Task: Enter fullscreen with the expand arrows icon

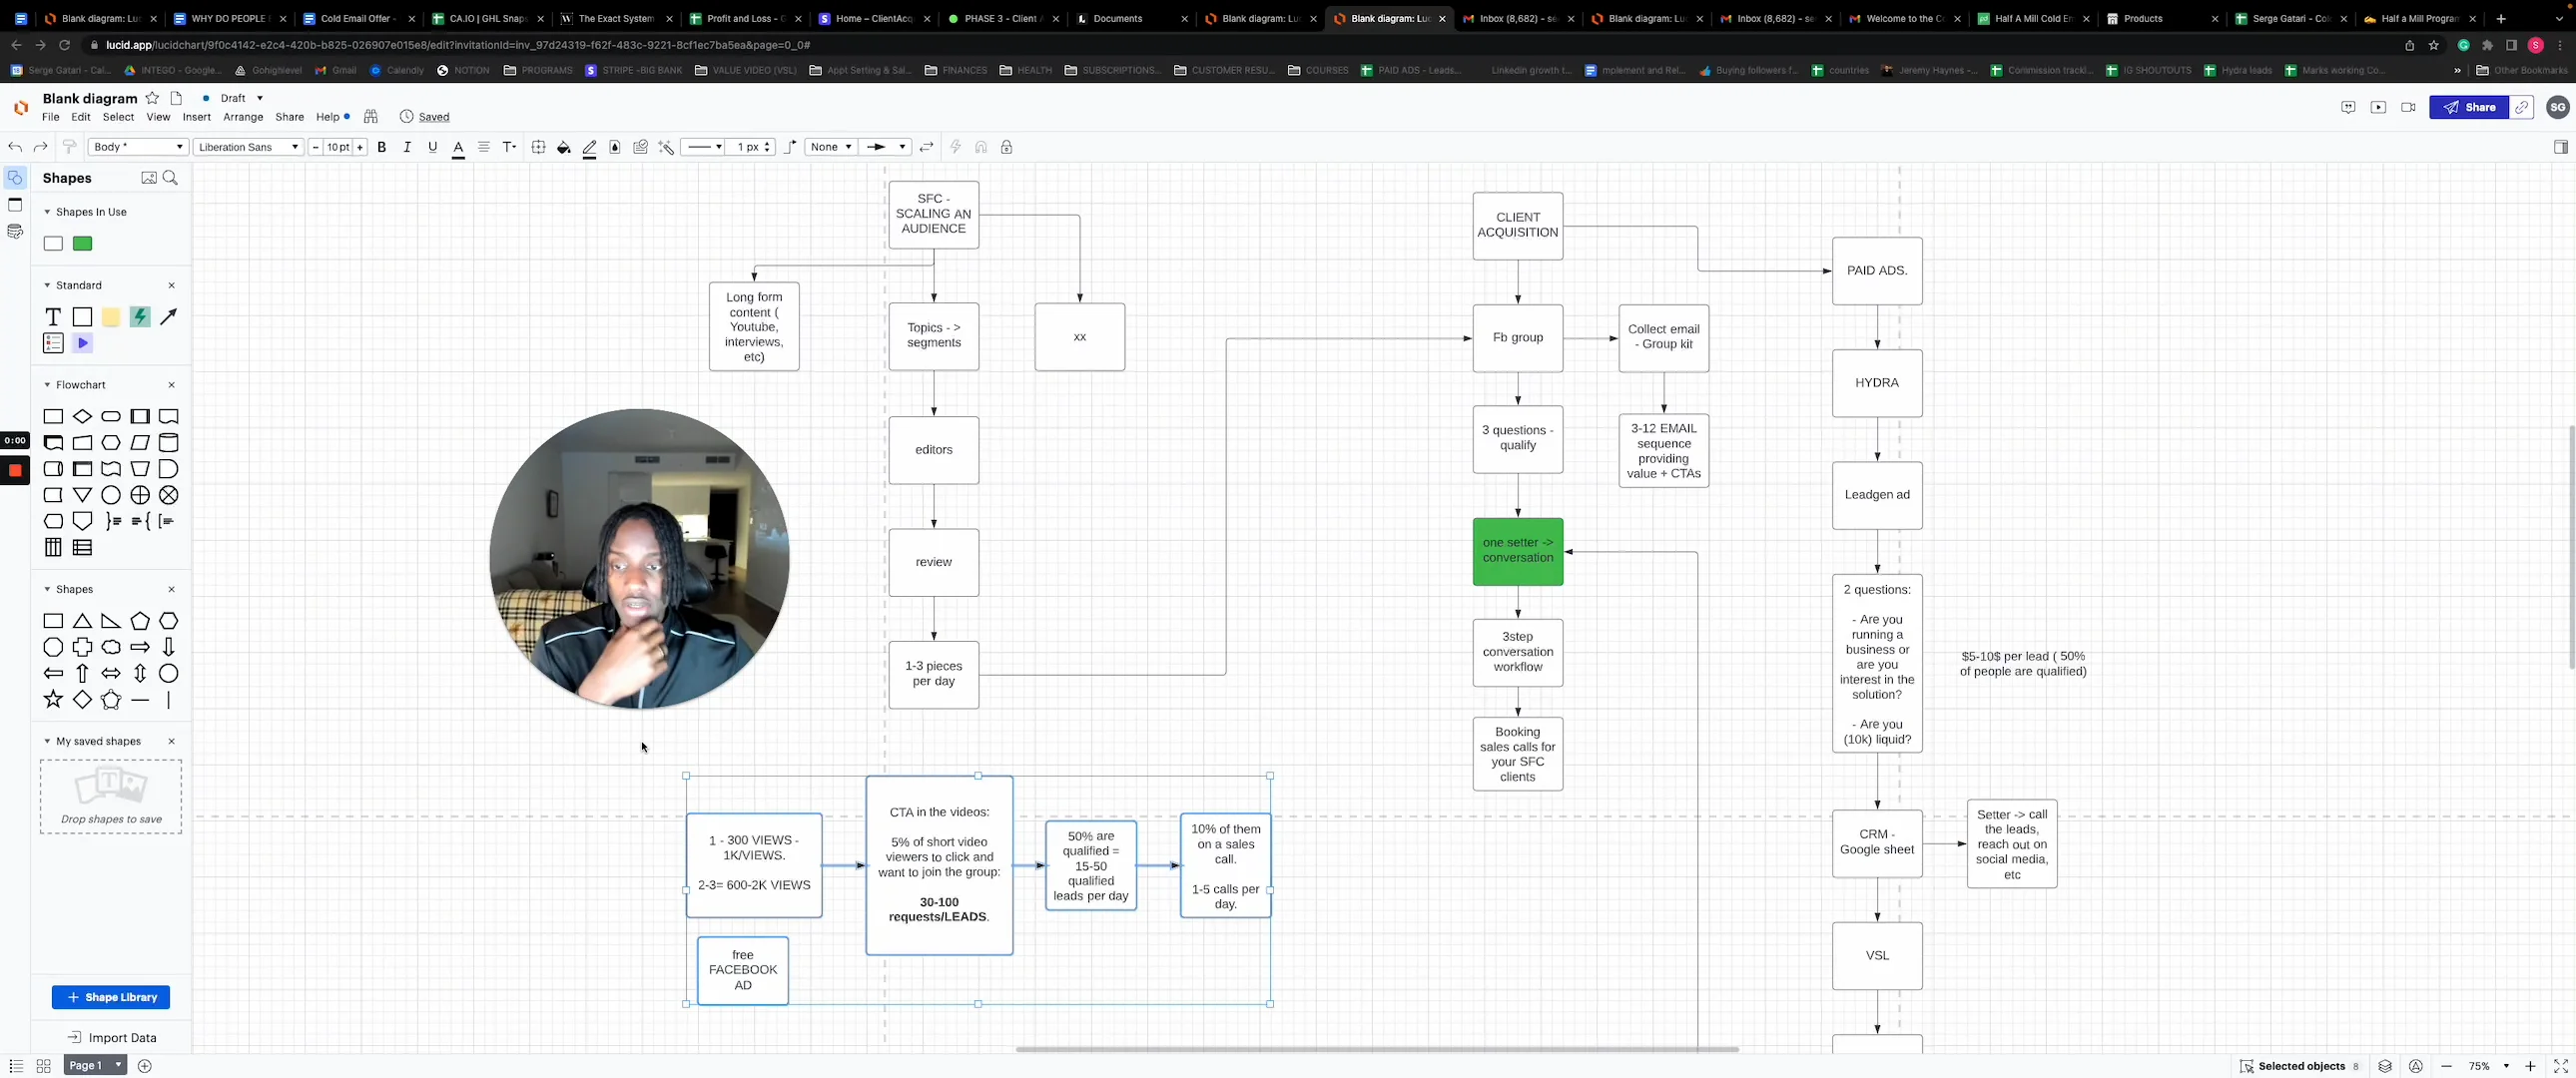Action: [x=2560, y=1066]
